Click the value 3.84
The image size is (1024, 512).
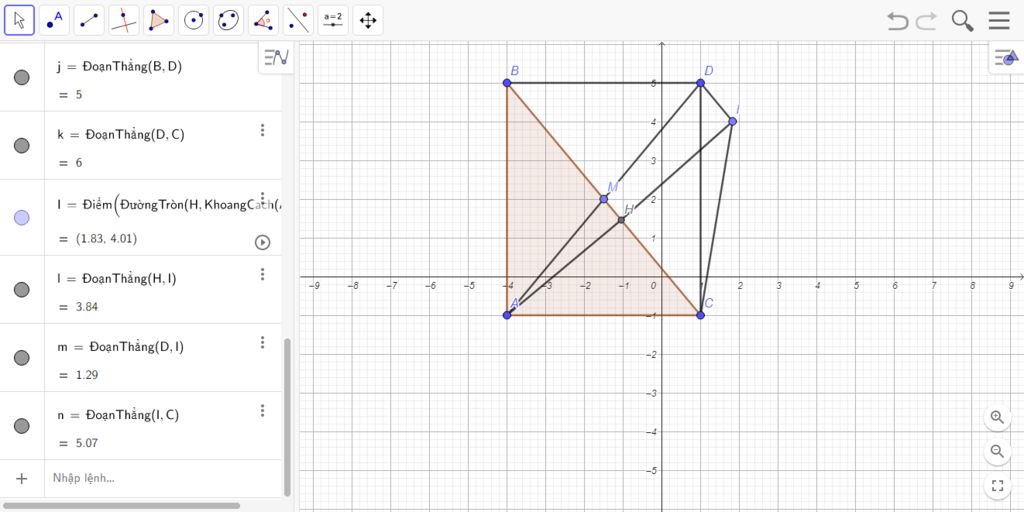[x=87, y=307]
